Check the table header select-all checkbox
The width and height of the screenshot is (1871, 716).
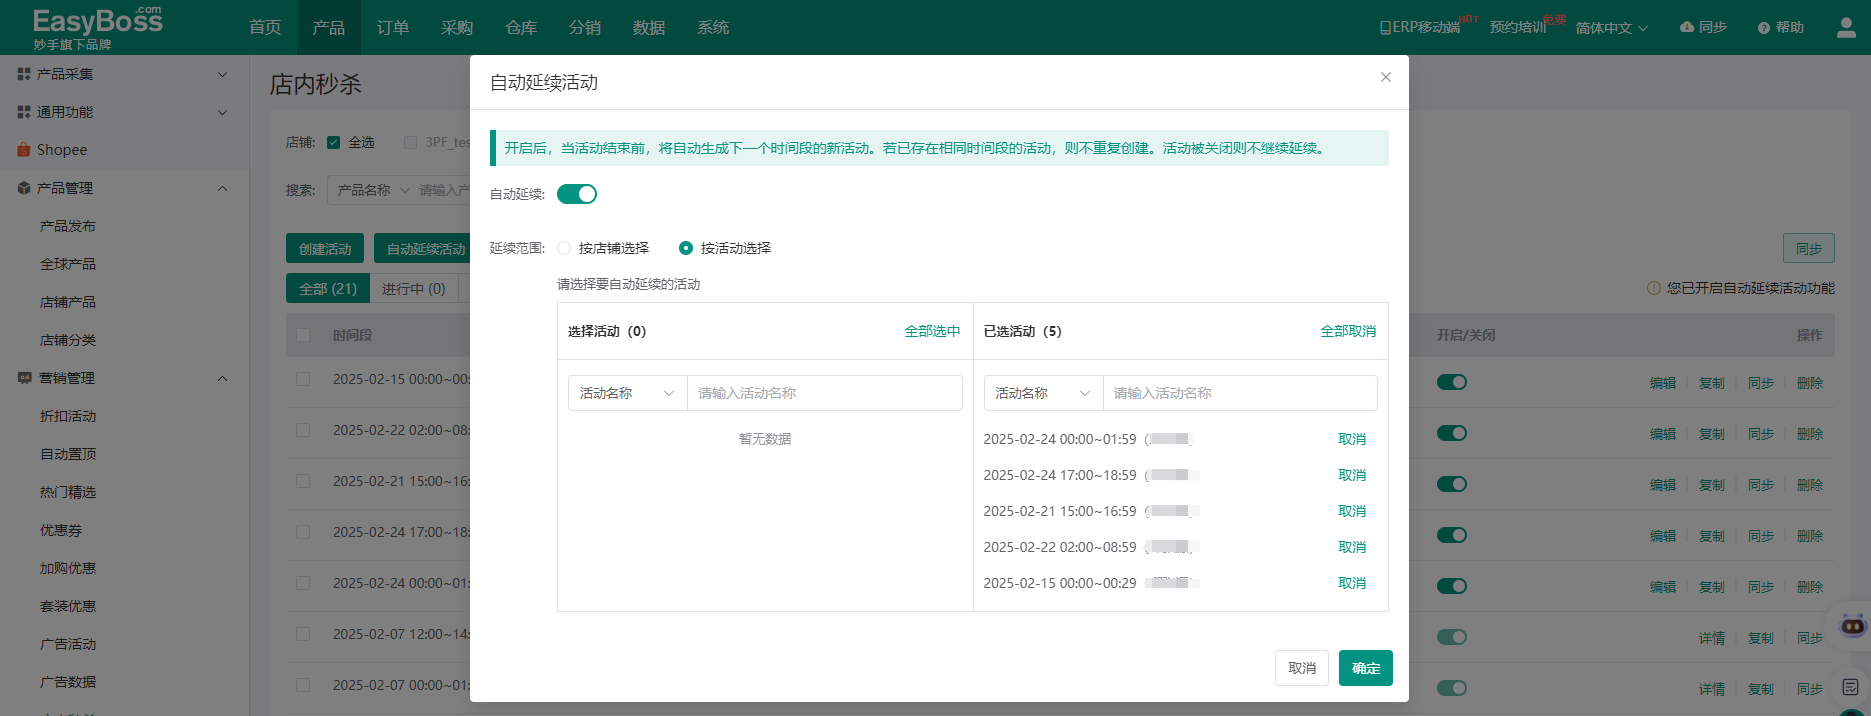click(303, 335)
